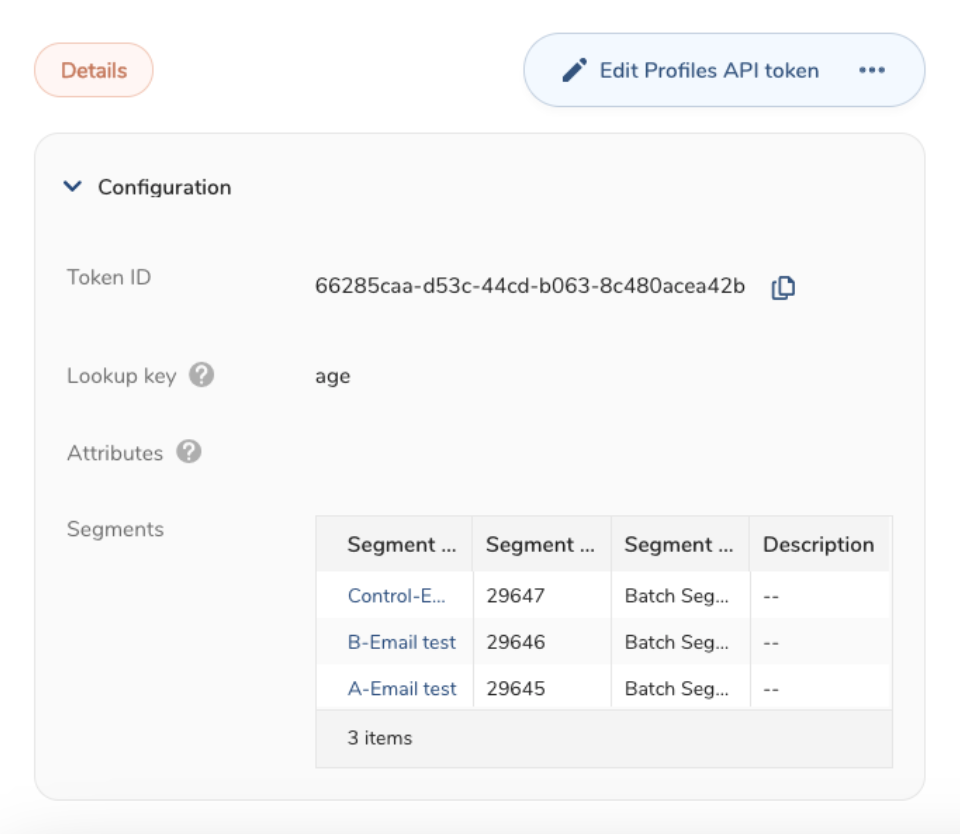Switch to the Details tab
The width and height of the screenshot is (960, 834).
(x=94, y=71)
